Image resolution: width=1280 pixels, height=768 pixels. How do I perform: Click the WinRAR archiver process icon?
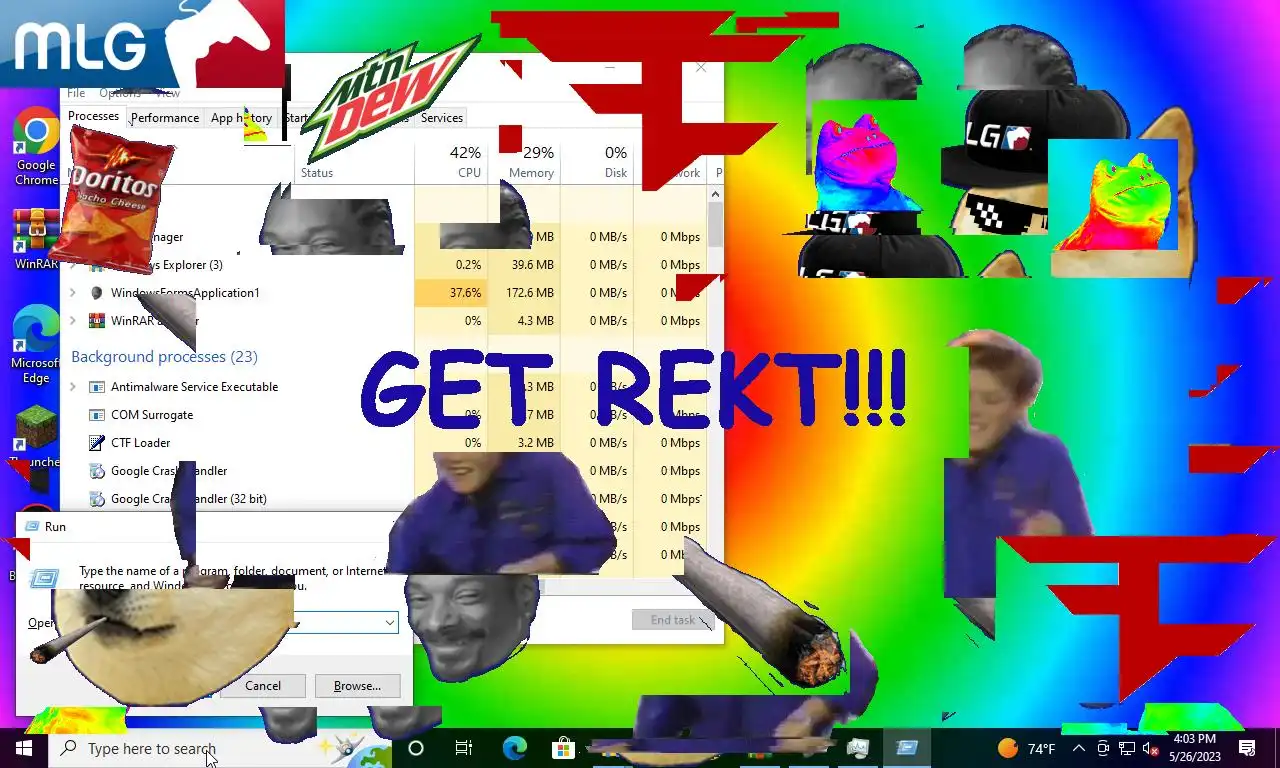96,321
